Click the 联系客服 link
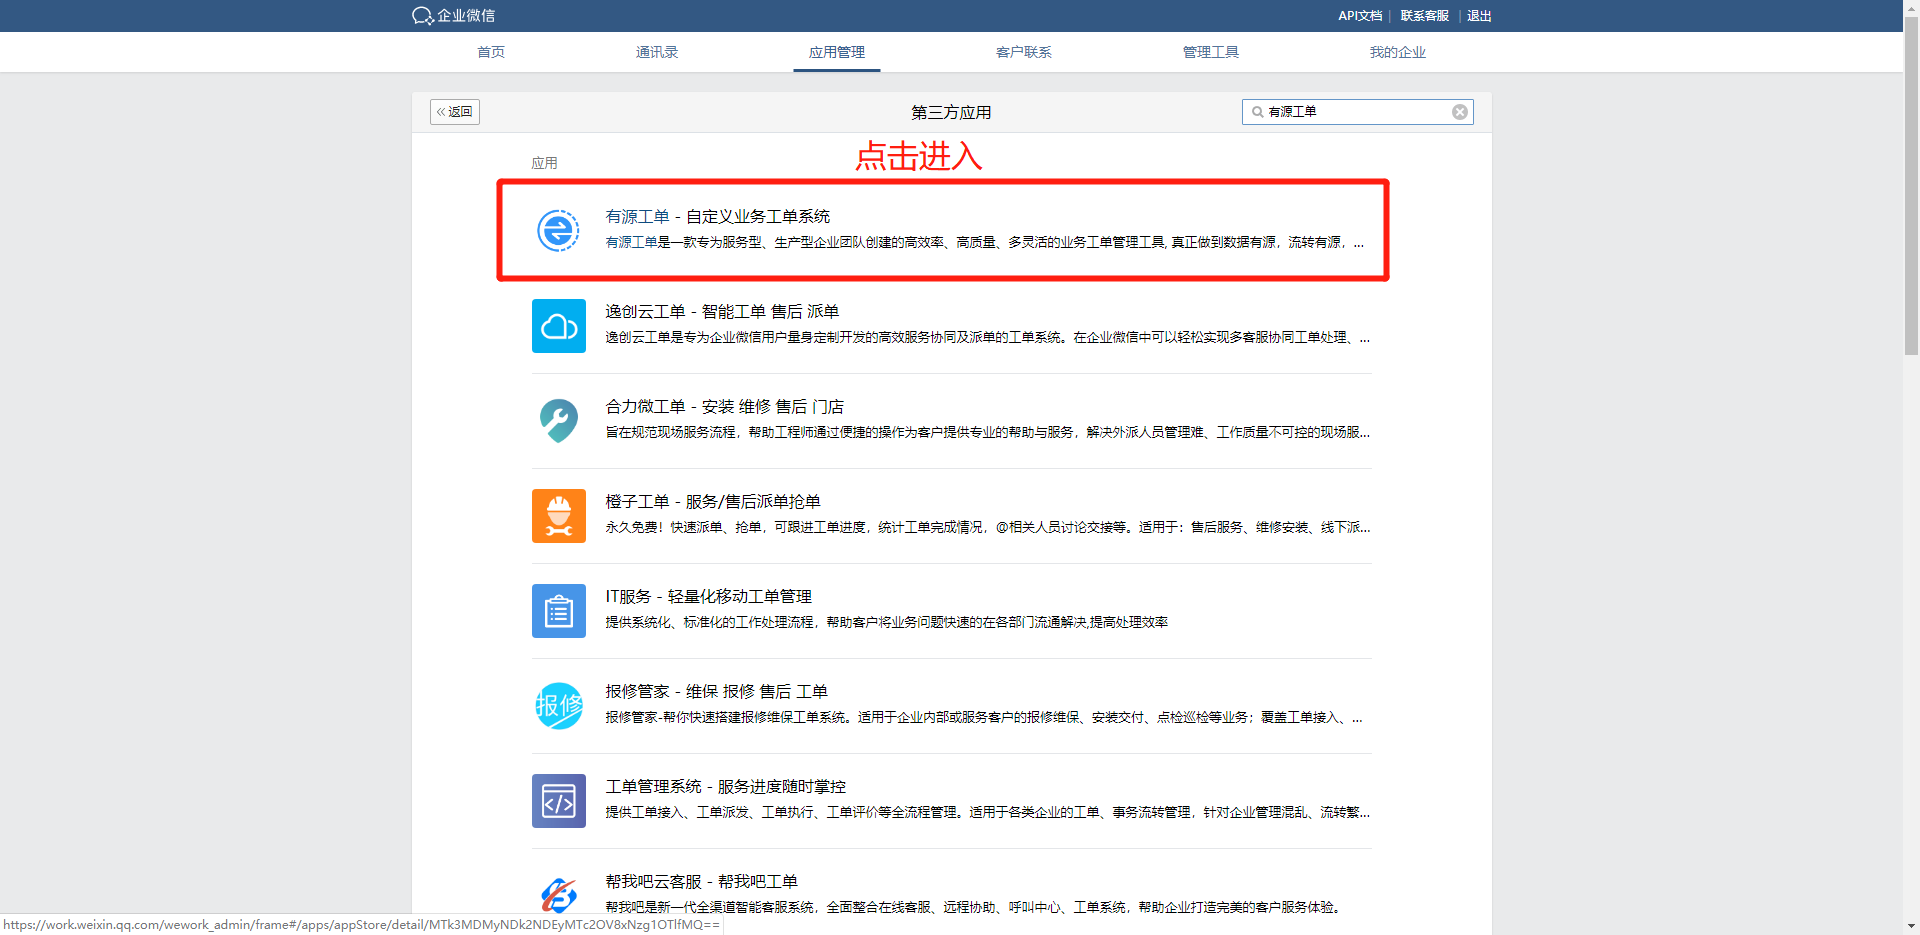This screenshot has width=1920, height=935. tap(1424, 16)
